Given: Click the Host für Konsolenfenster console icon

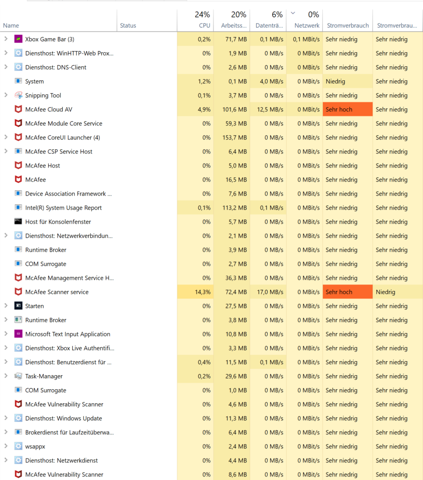Looking at the screenshot, I should point(18,222).
